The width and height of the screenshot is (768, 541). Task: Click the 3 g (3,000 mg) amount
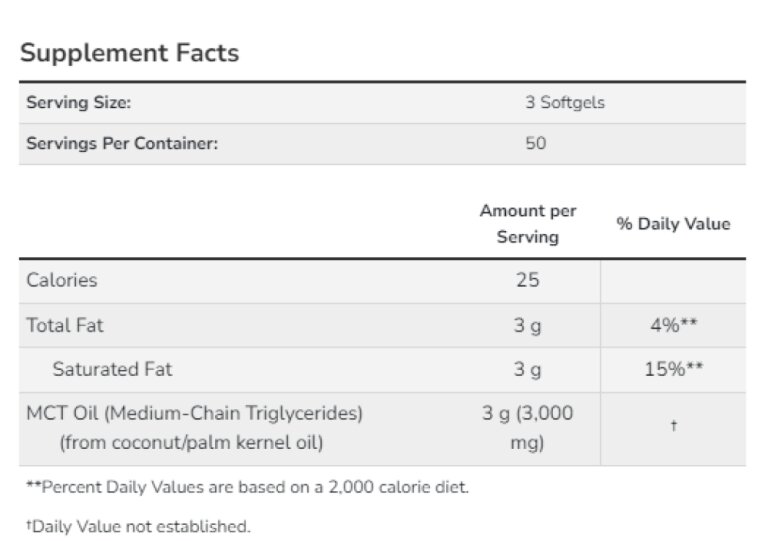(527, 426)
